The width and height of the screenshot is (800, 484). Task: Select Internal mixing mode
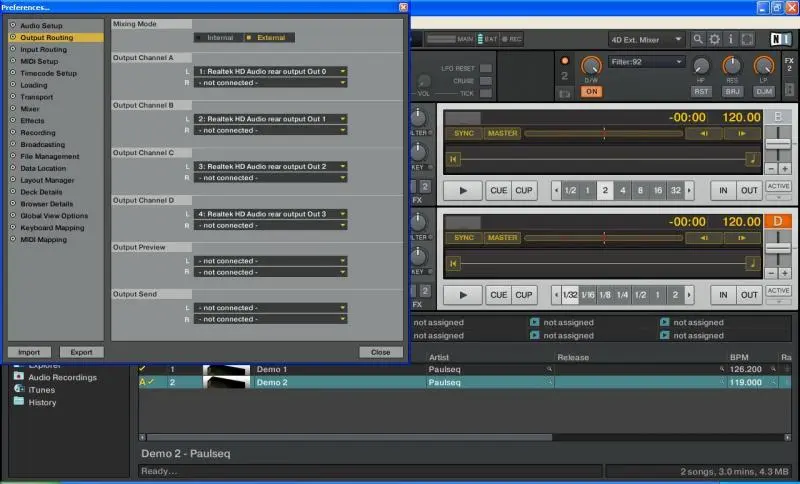click(218, 37)
